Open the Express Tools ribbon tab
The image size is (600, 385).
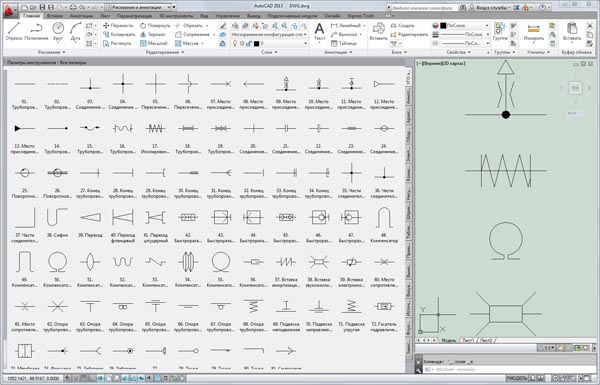coord(361,16)
